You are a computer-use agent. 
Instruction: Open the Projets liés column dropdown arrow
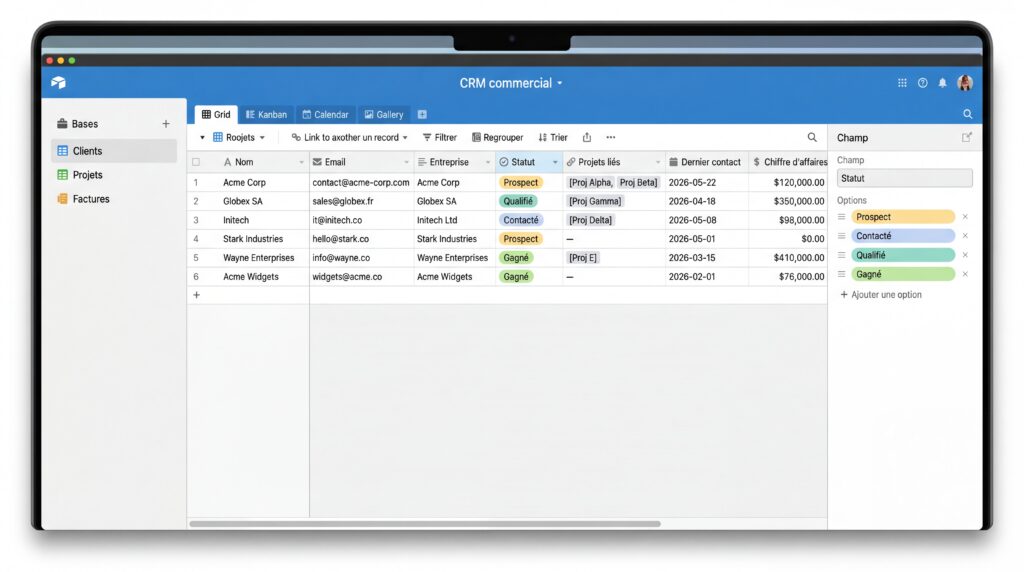click(658, 163)
